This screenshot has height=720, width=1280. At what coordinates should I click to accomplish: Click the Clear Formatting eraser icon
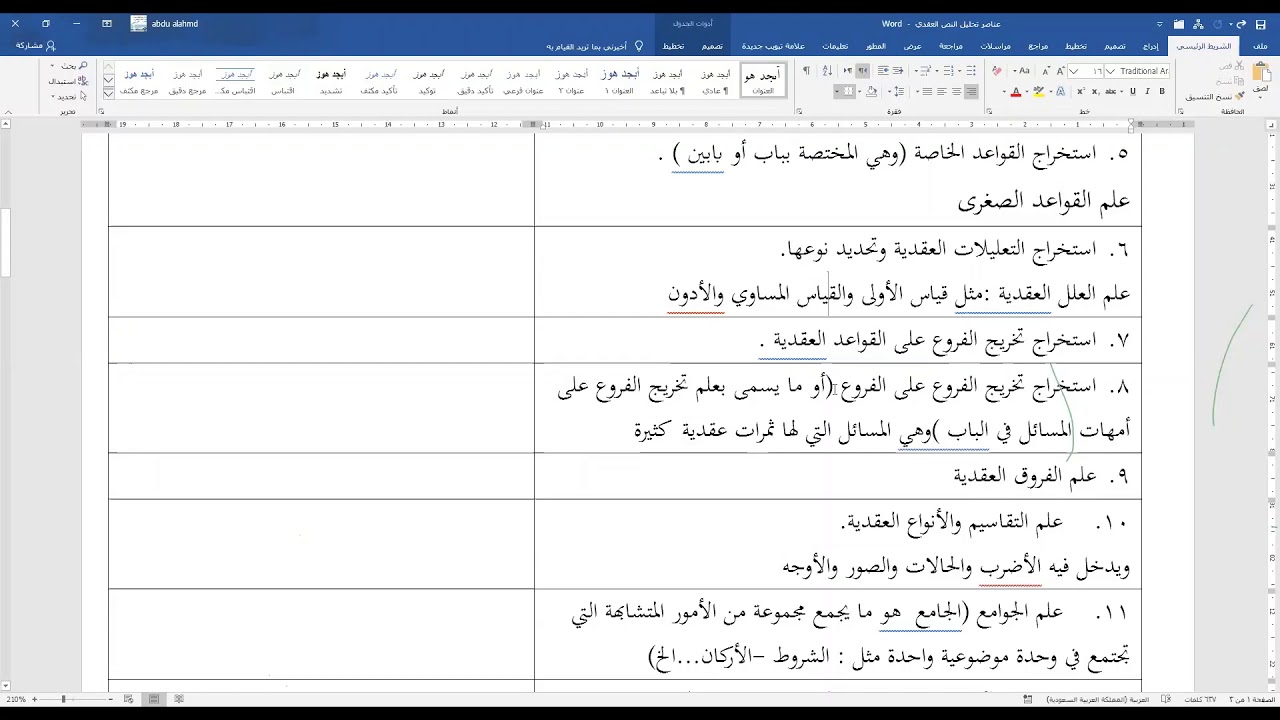click(x=997, y=71)
